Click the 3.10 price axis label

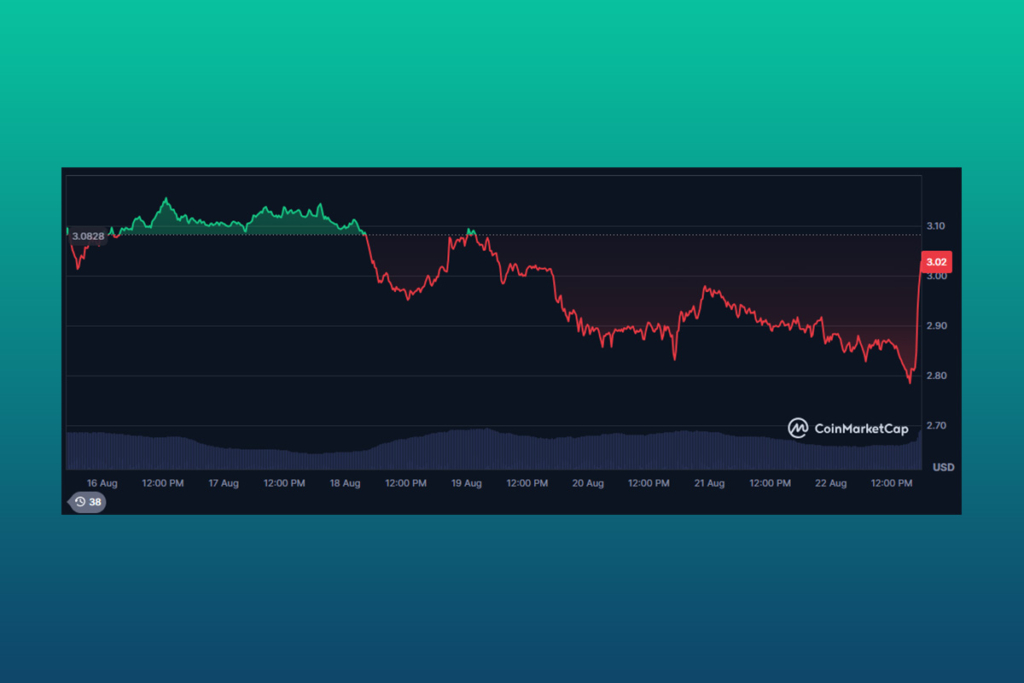point(937,226)
